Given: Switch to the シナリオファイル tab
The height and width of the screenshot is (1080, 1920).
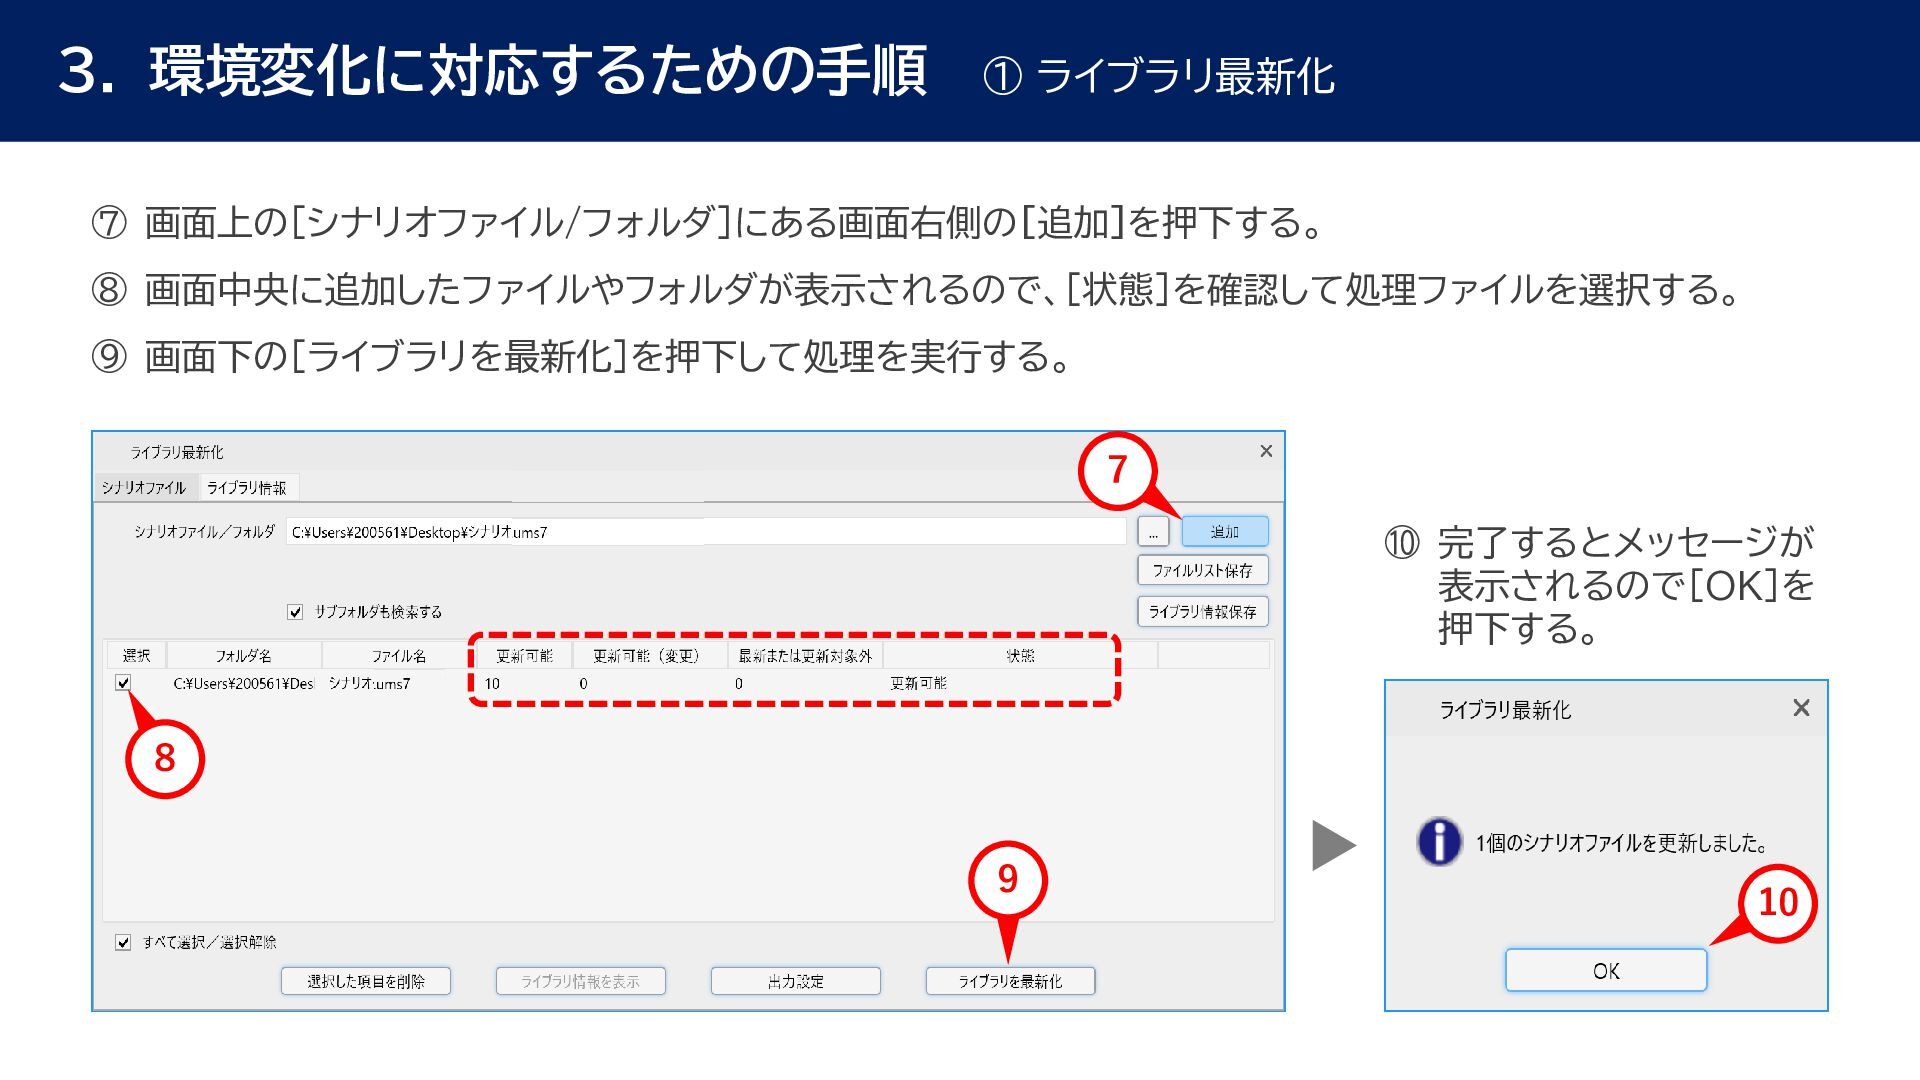Looking at the screenshot, I should pos(144,488).
